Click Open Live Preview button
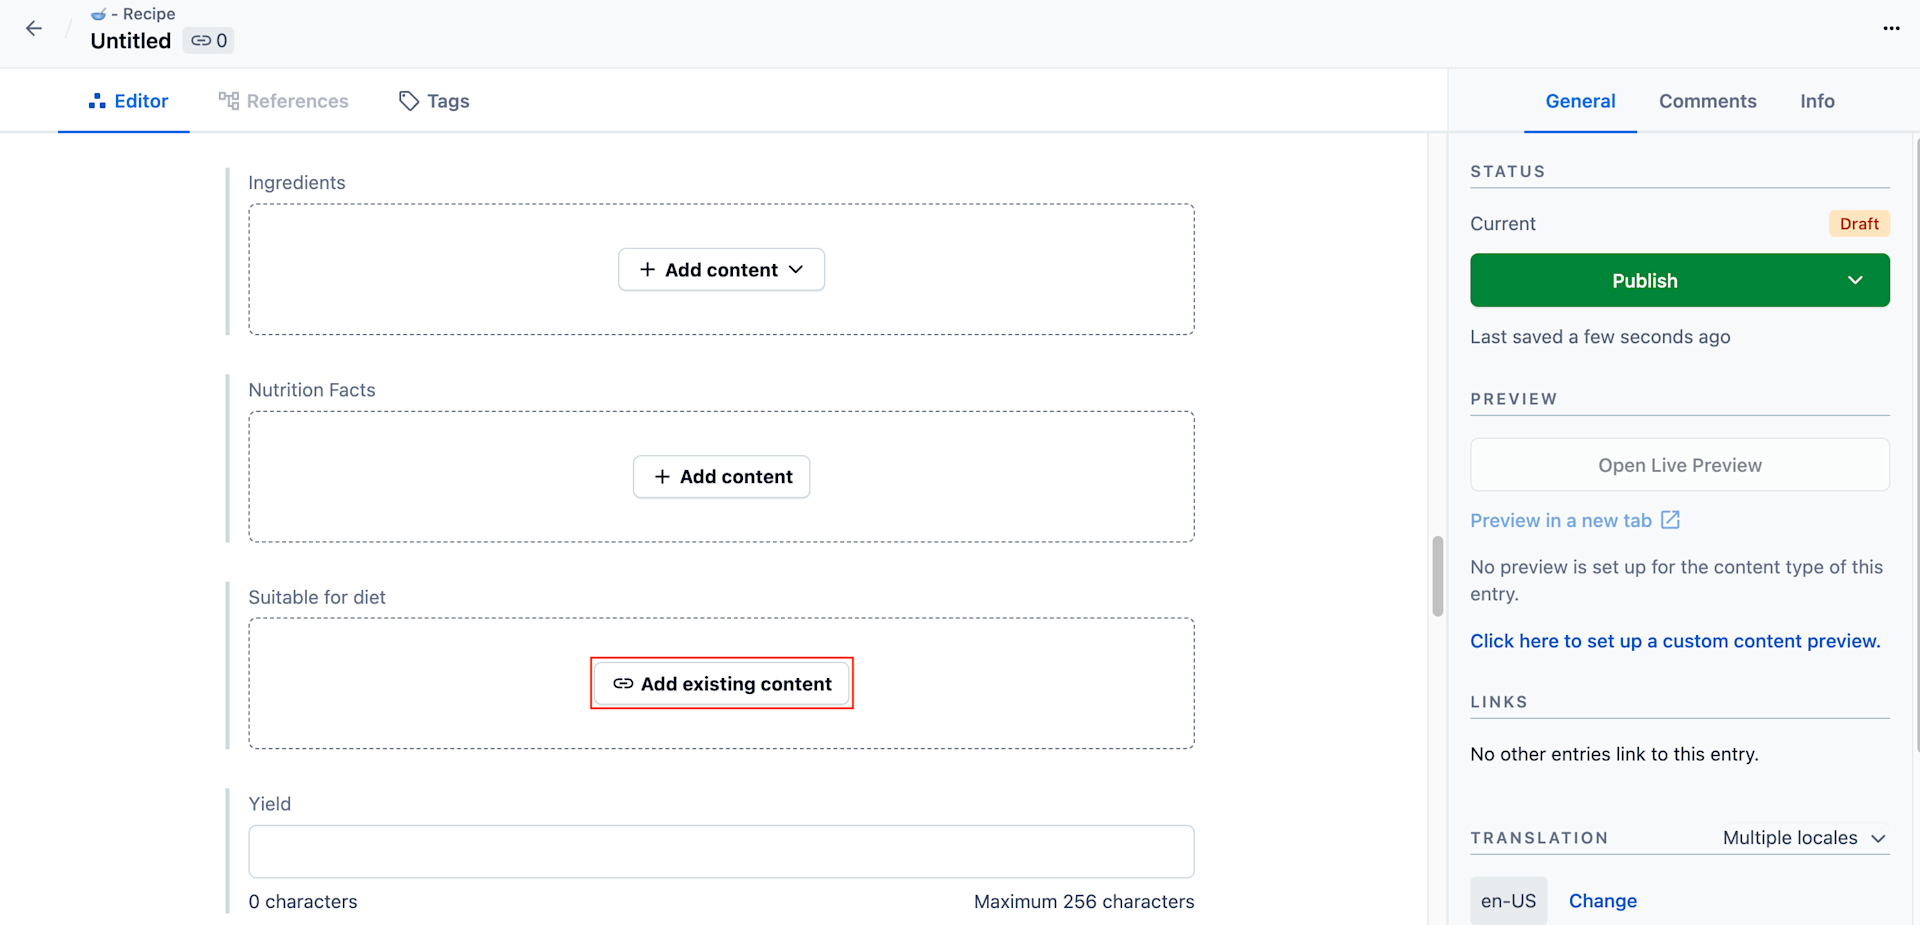This screenshot has height=925, width=1920. click(x=1680, y=465)
